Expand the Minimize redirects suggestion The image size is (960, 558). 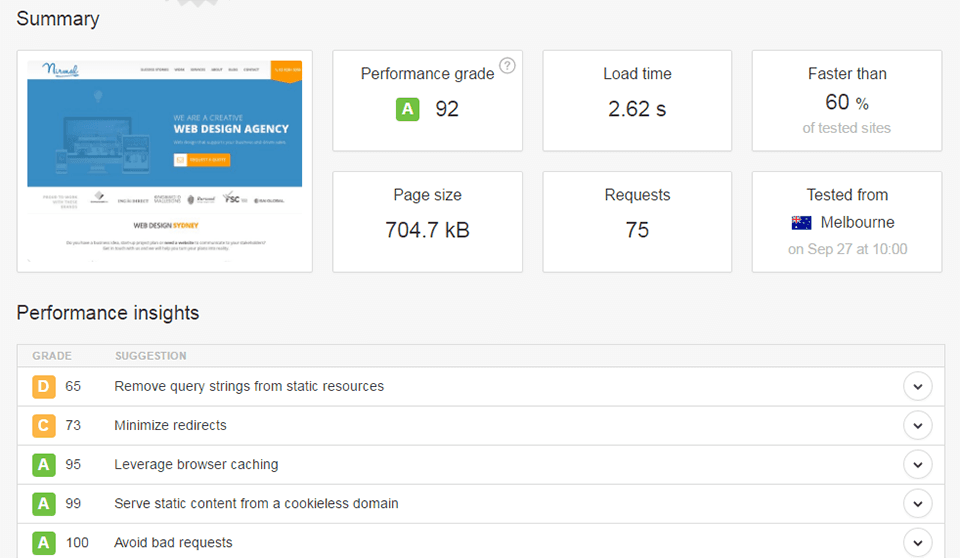tap(918, 426)
